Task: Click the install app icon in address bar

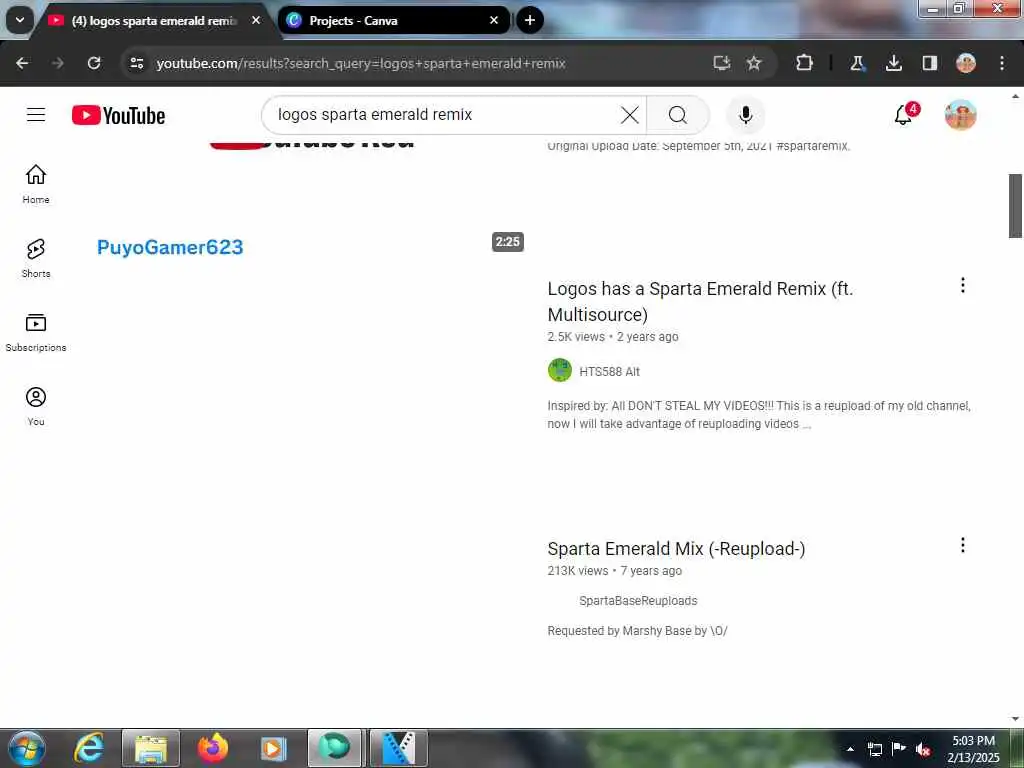Action: click(722, 63)
